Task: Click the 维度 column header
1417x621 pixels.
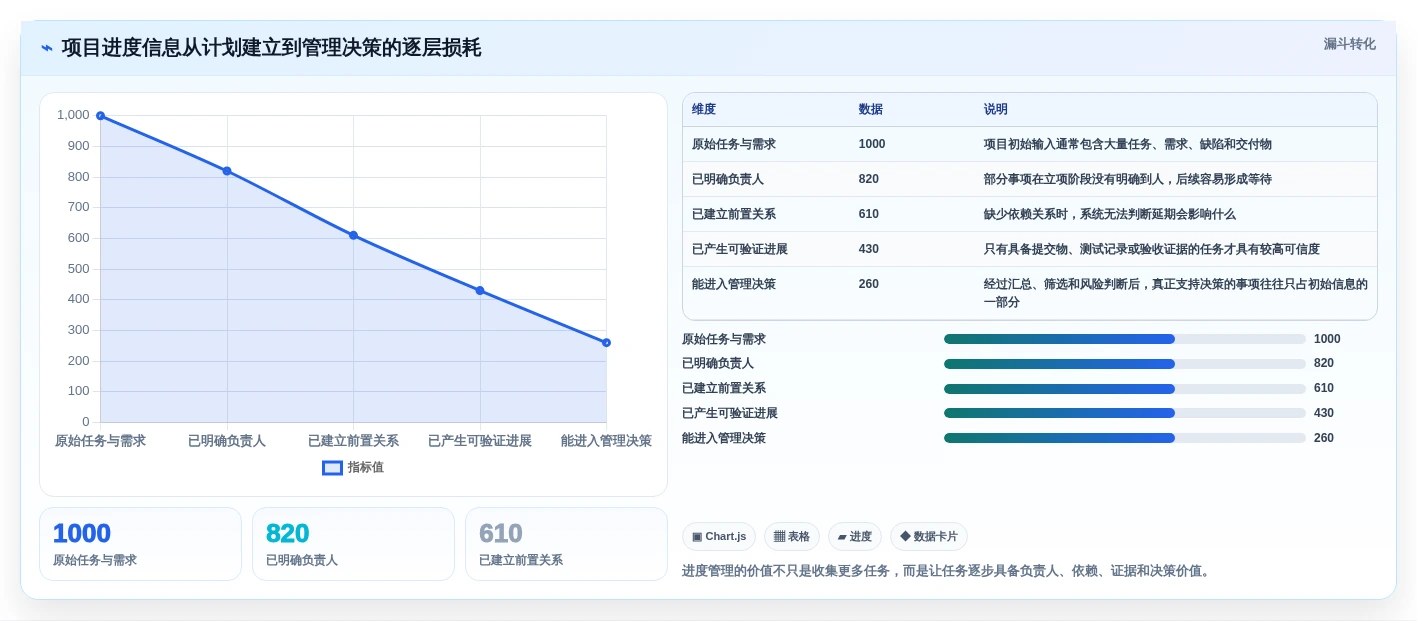Action: [x=704, y=109]
